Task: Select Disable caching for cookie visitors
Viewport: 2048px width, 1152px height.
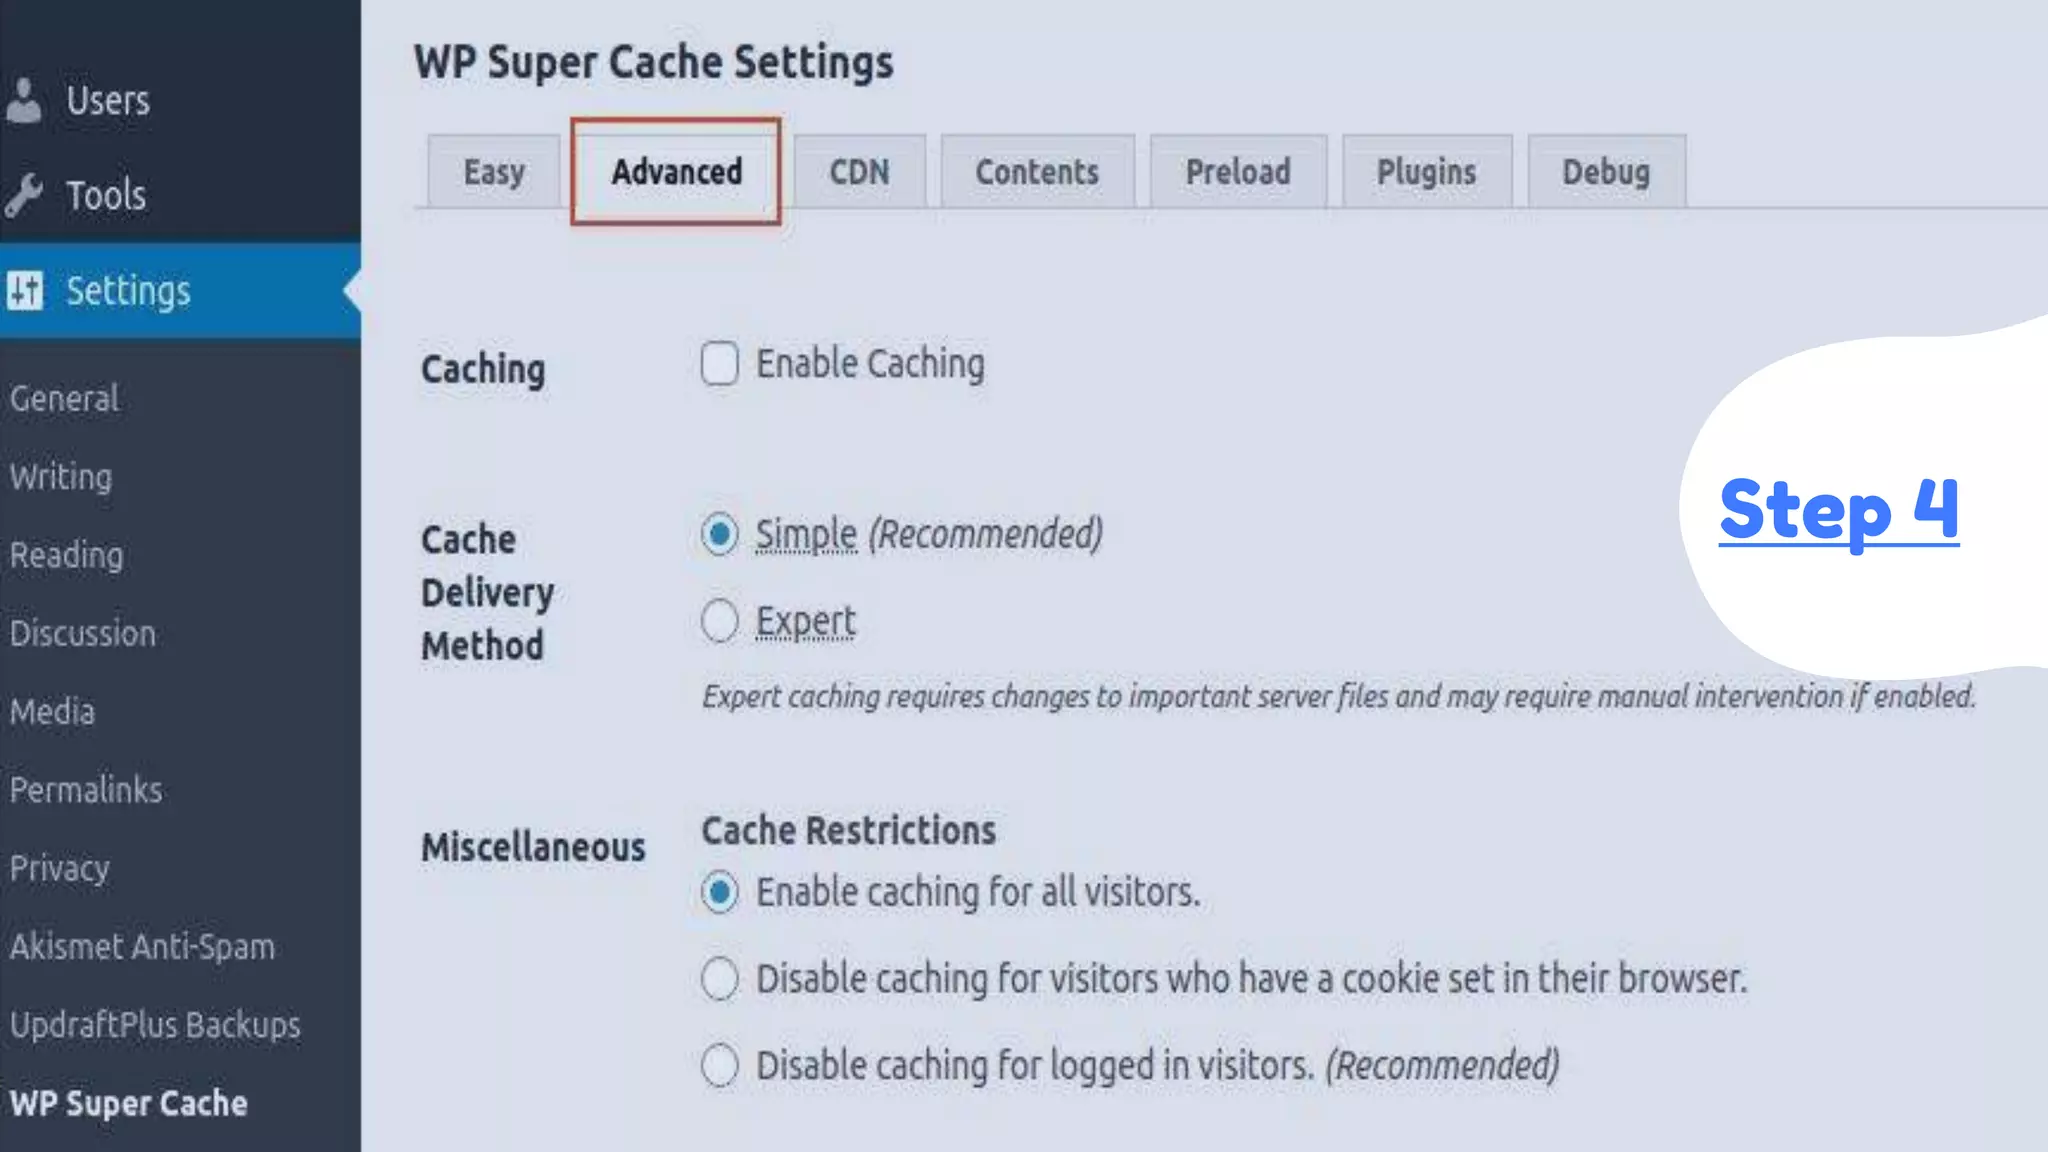Action: click(720, 979)
